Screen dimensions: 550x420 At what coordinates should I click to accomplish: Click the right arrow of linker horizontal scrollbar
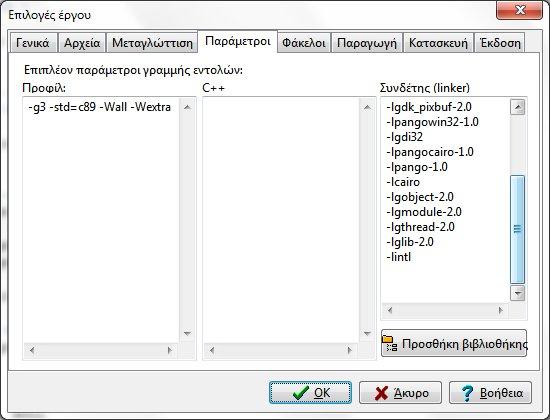(x=501, y=310)
